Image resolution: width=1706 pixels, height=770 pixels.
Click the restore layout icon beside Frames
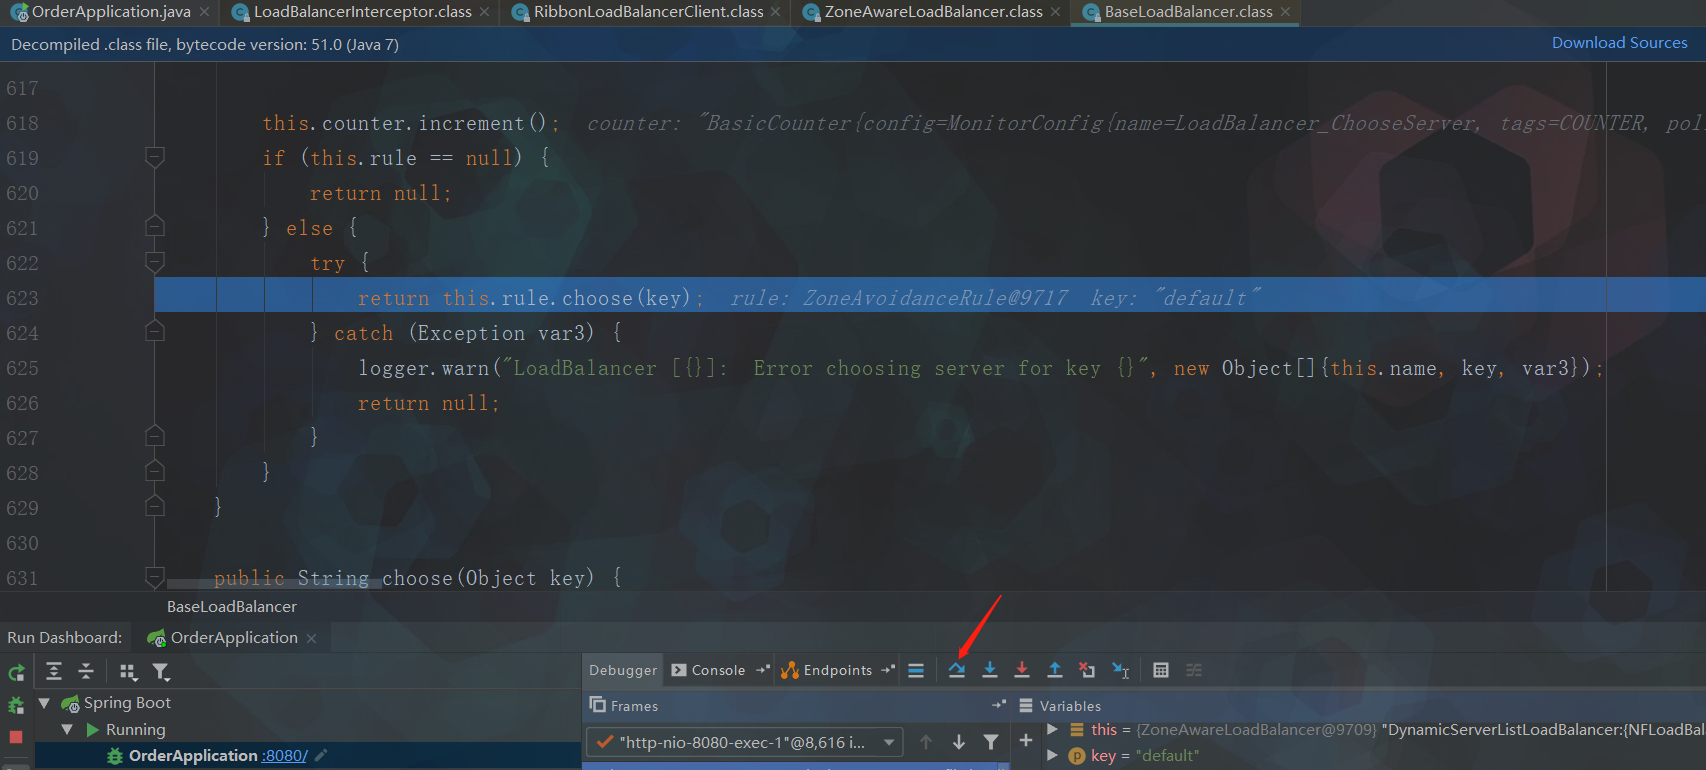coord(998,705)
